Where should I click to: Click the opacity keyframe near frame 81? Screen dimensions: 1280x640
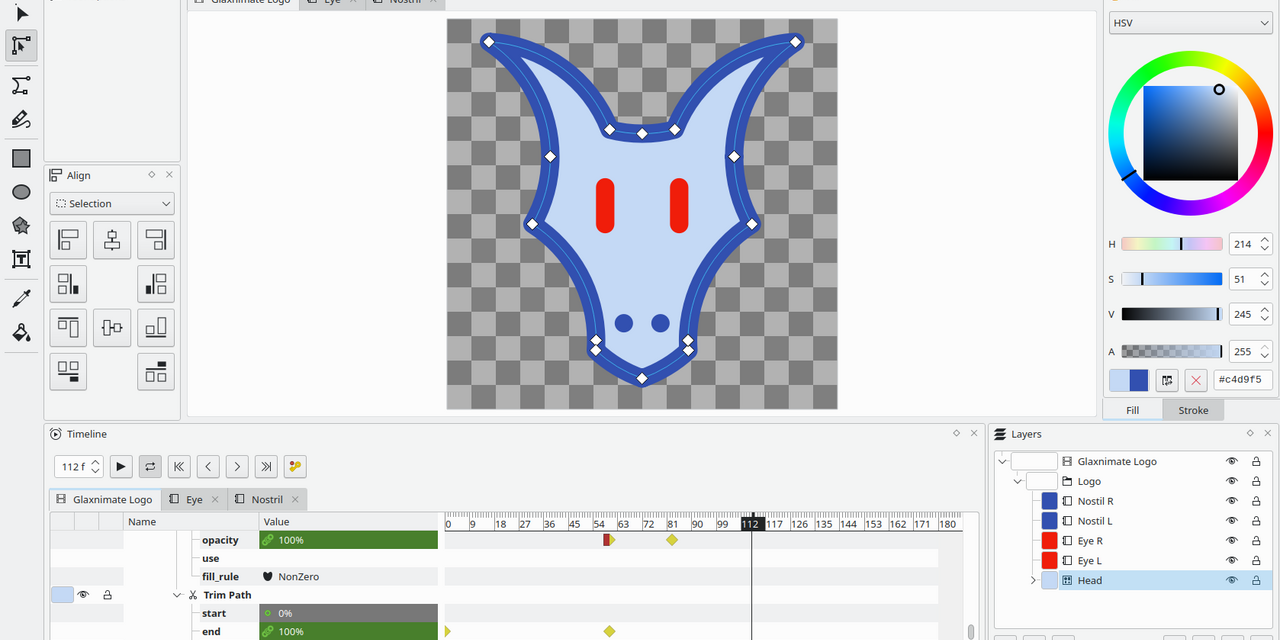point(672,540)
